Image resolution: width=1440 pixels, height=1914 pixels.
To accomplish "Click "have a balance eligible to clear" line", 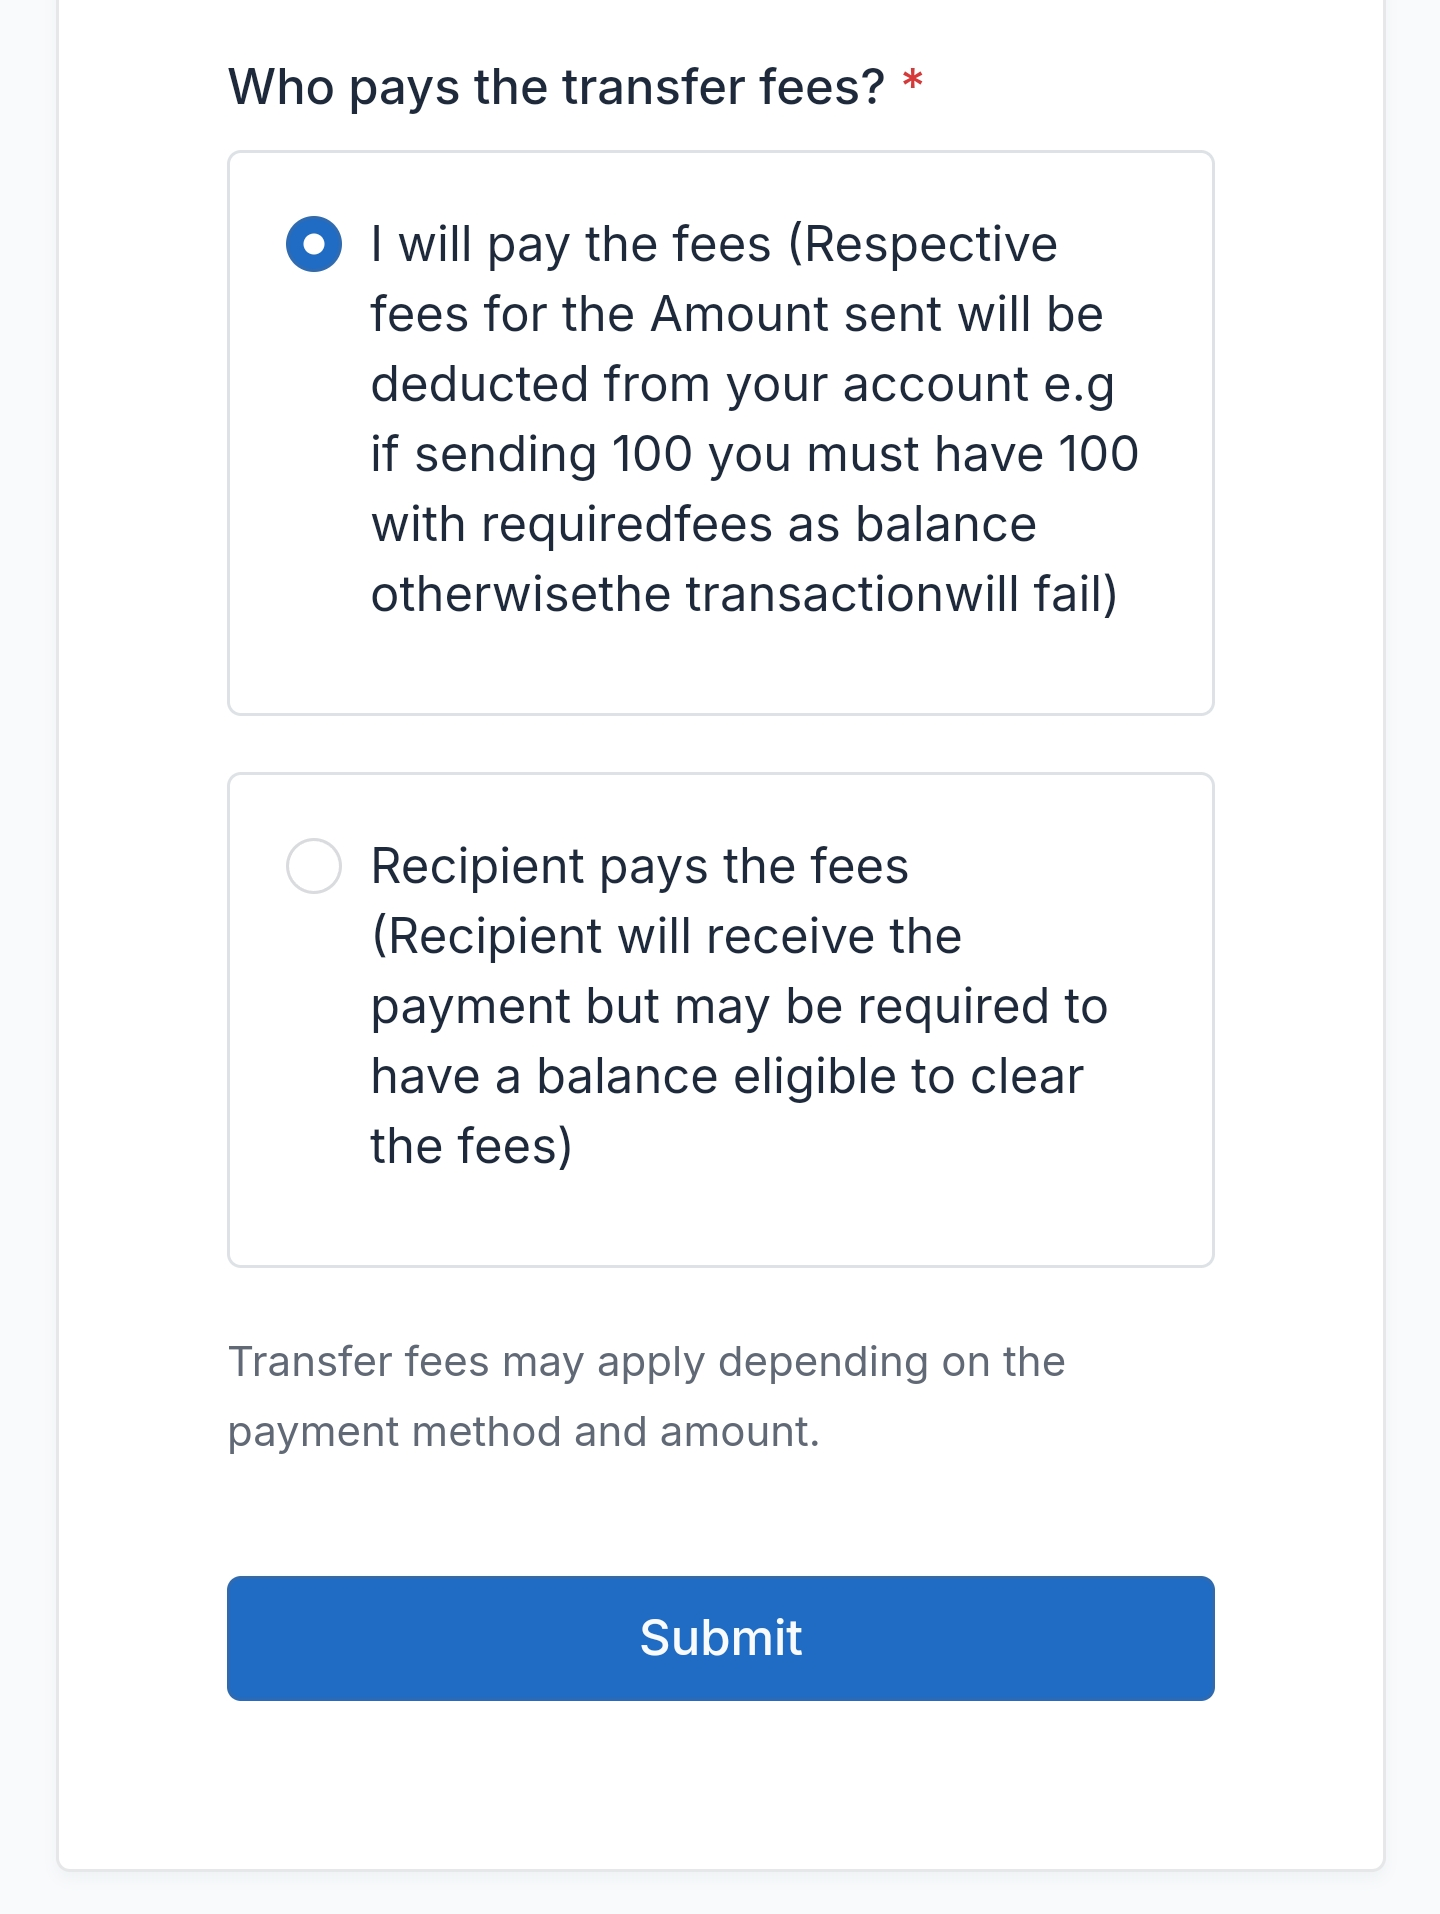I will tap(727, 1077).
